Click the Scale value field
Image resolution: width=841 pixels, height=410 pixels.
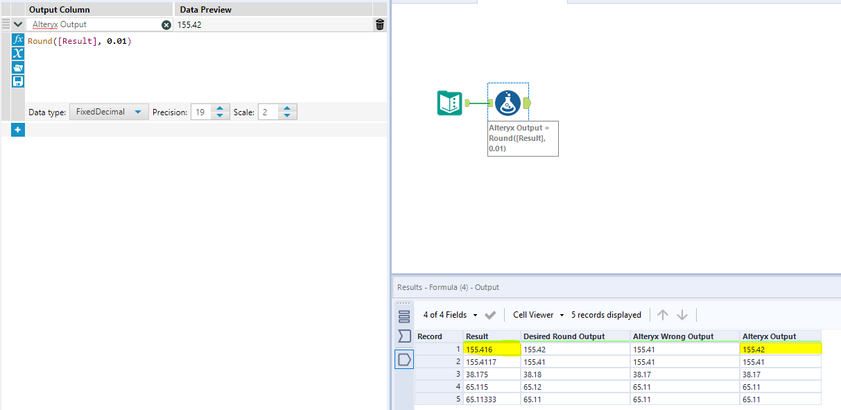(x=268, y=112)
